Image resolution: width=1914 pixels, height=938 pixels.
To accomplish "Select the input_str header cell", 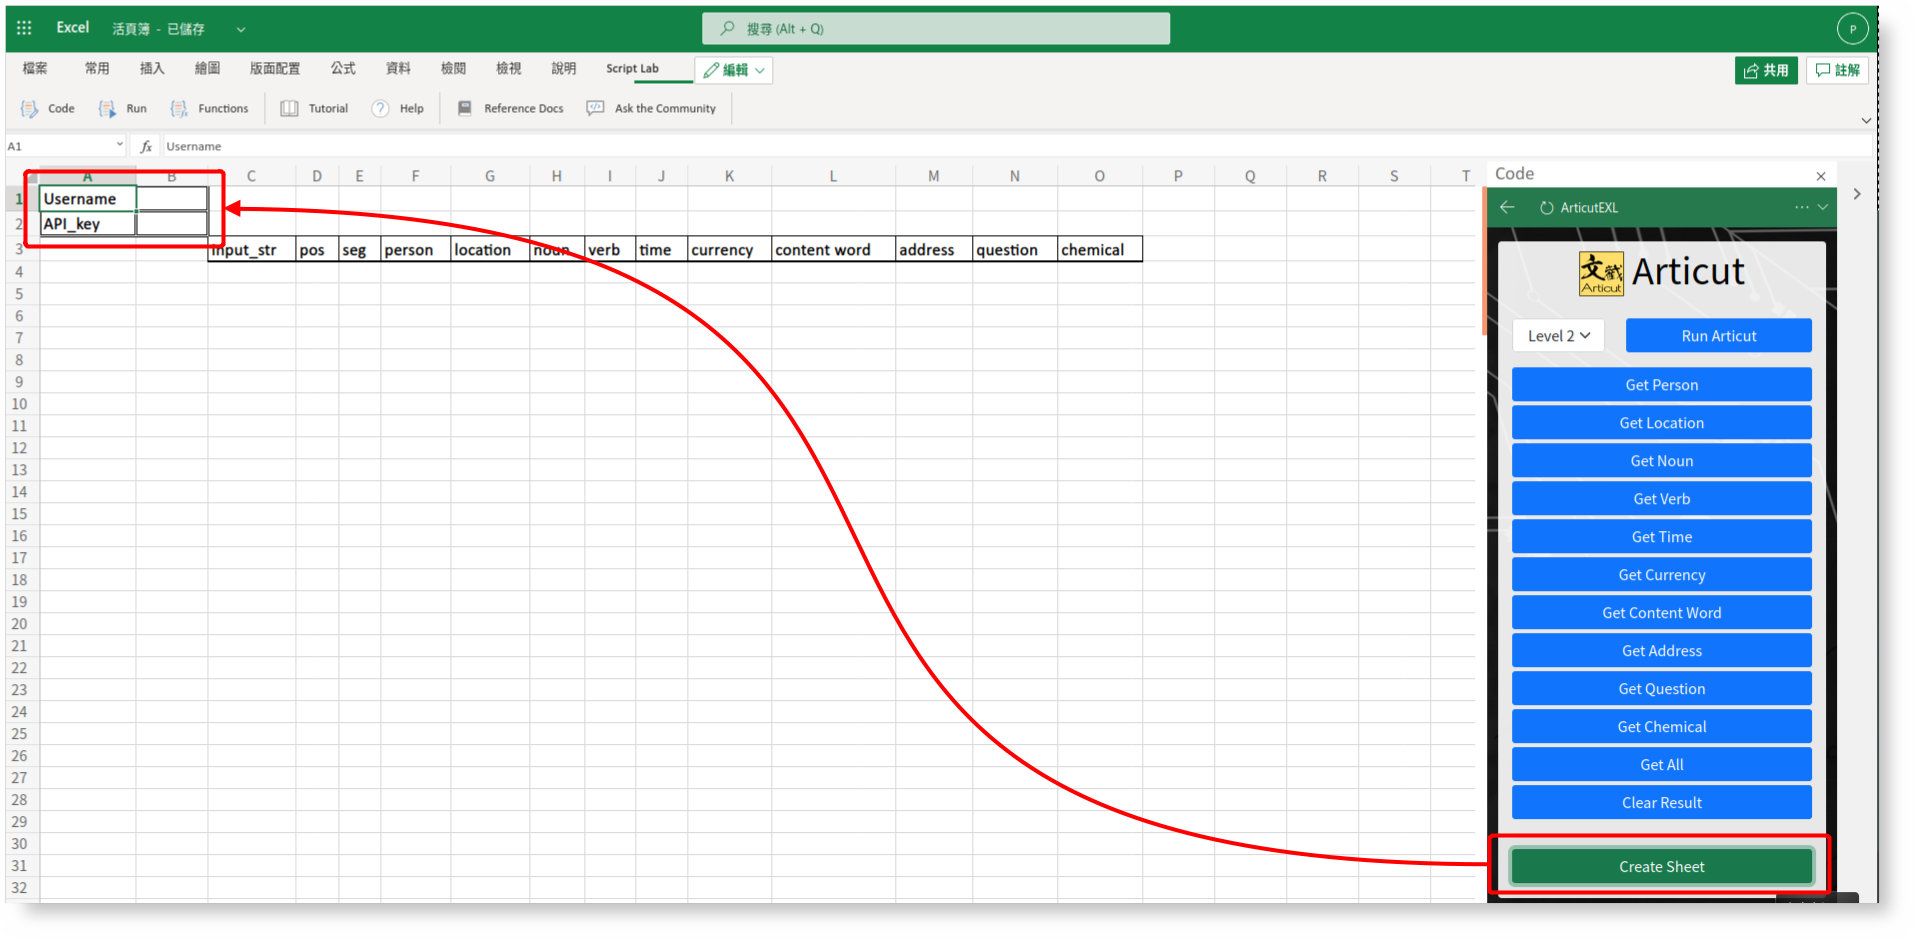I will pos(252,250).
